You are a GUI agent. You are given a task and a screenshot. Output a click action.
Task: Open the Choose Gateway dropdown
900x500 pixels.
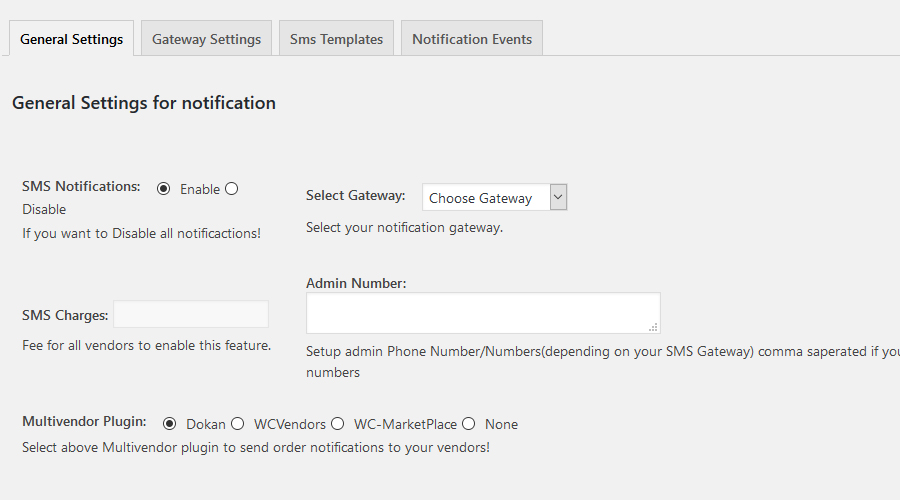(494, 198)
